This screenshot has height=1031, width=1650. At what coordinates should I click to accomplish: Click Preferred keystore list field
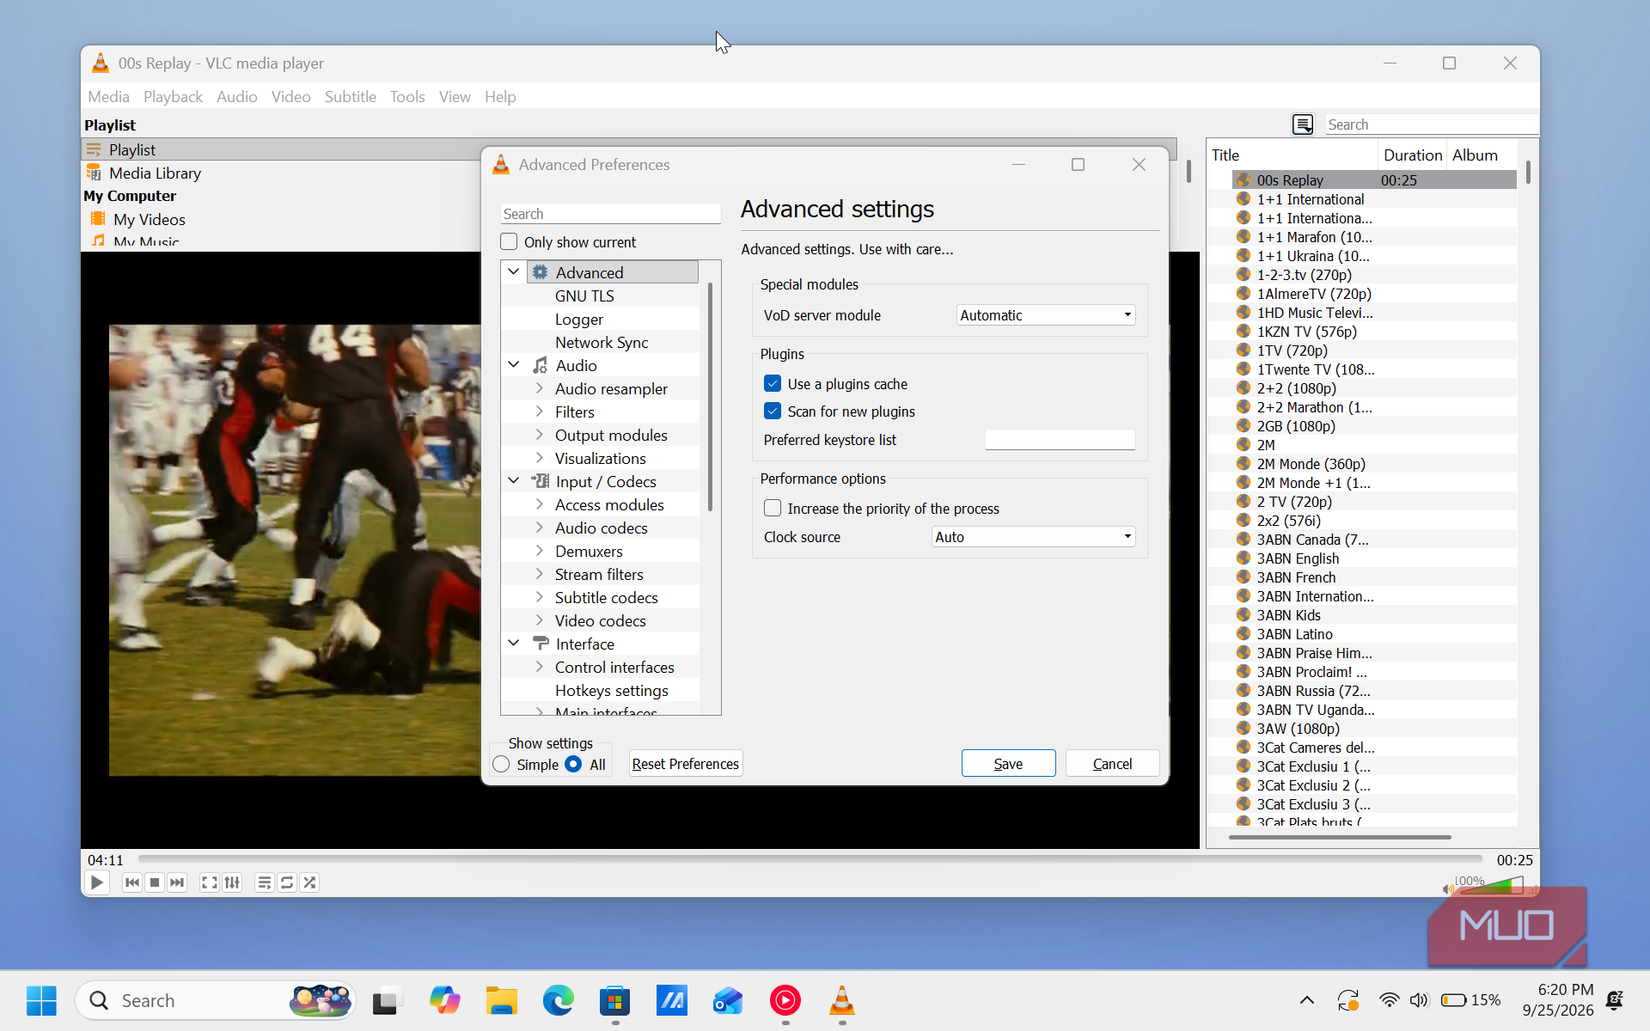point(1060,440)
